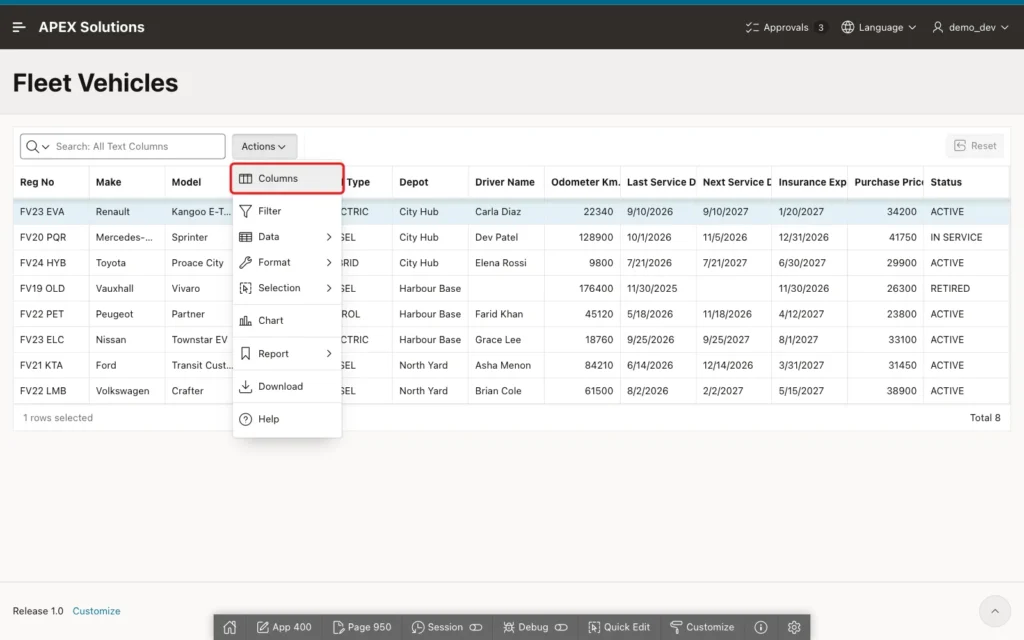Open the Approvals list
Viewport: 1024px width, 640px height.
[786, 27]
